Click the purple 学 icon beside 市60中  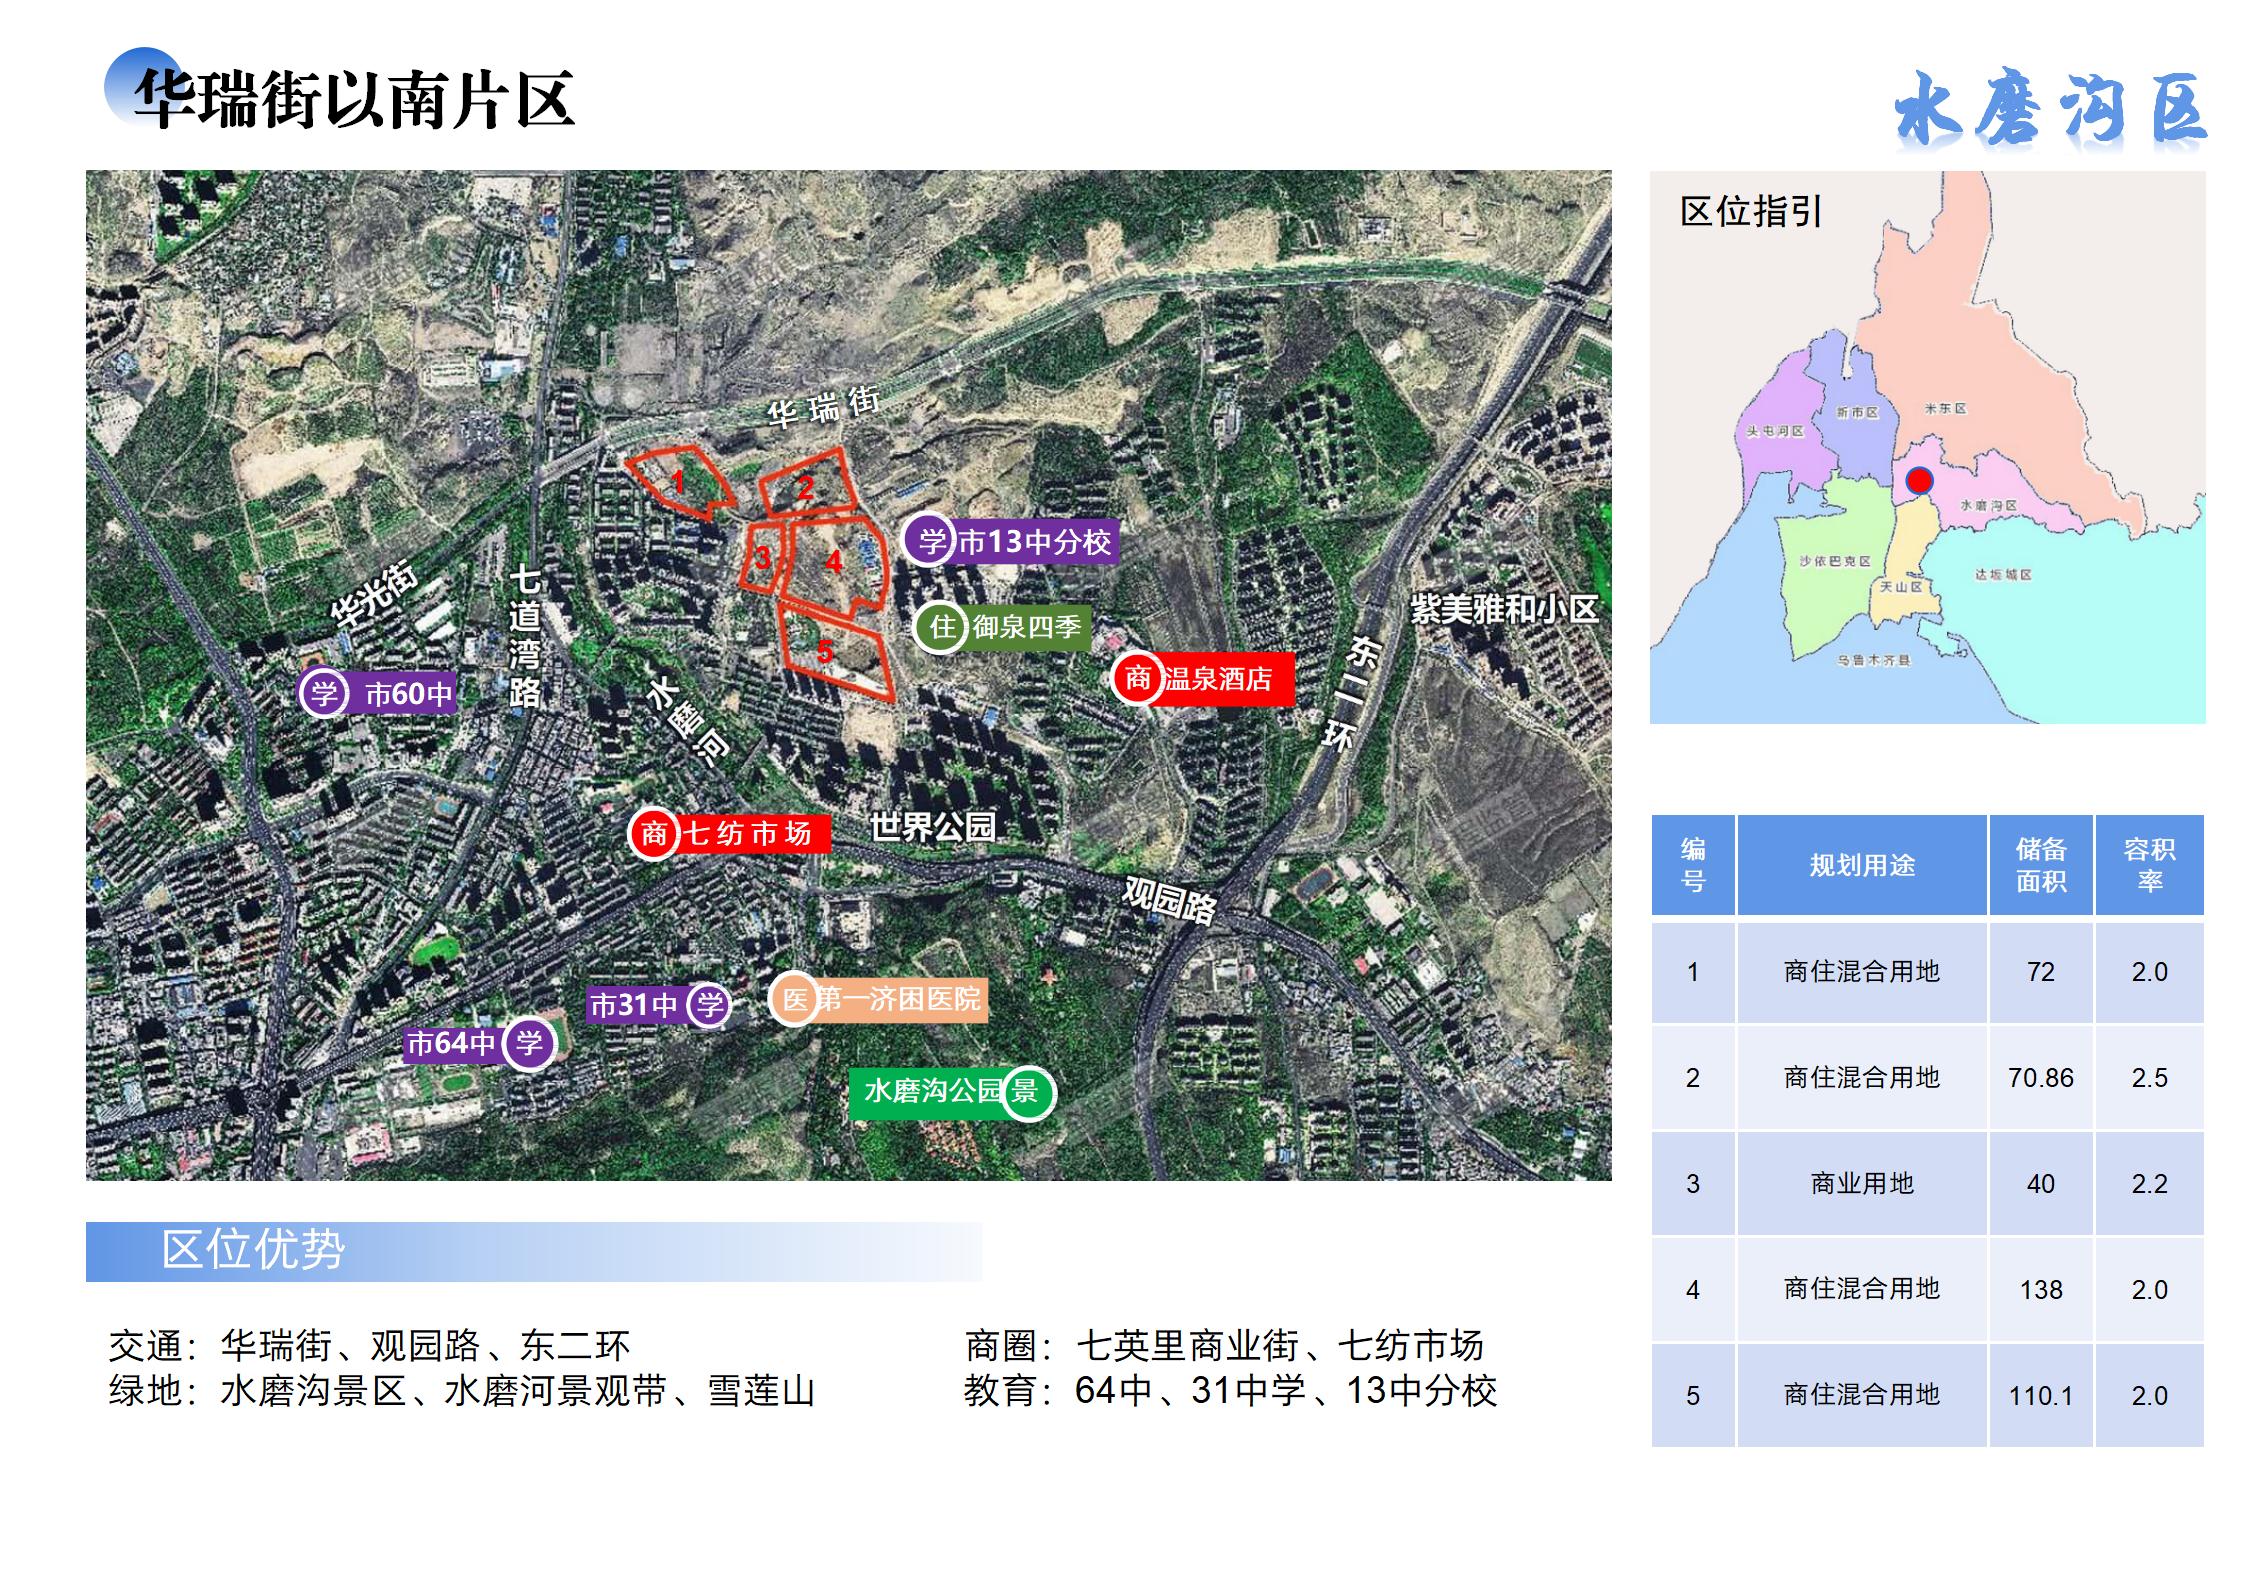click(324, 693)
